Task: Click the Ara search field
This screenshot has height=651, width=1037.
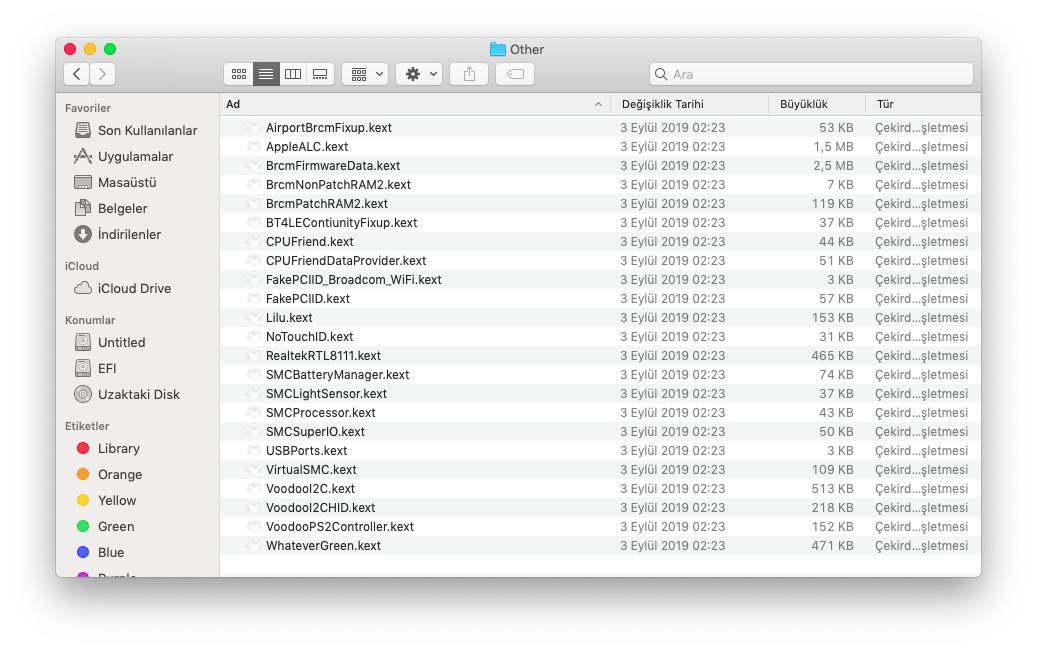Action: click(x=811, y=74)
